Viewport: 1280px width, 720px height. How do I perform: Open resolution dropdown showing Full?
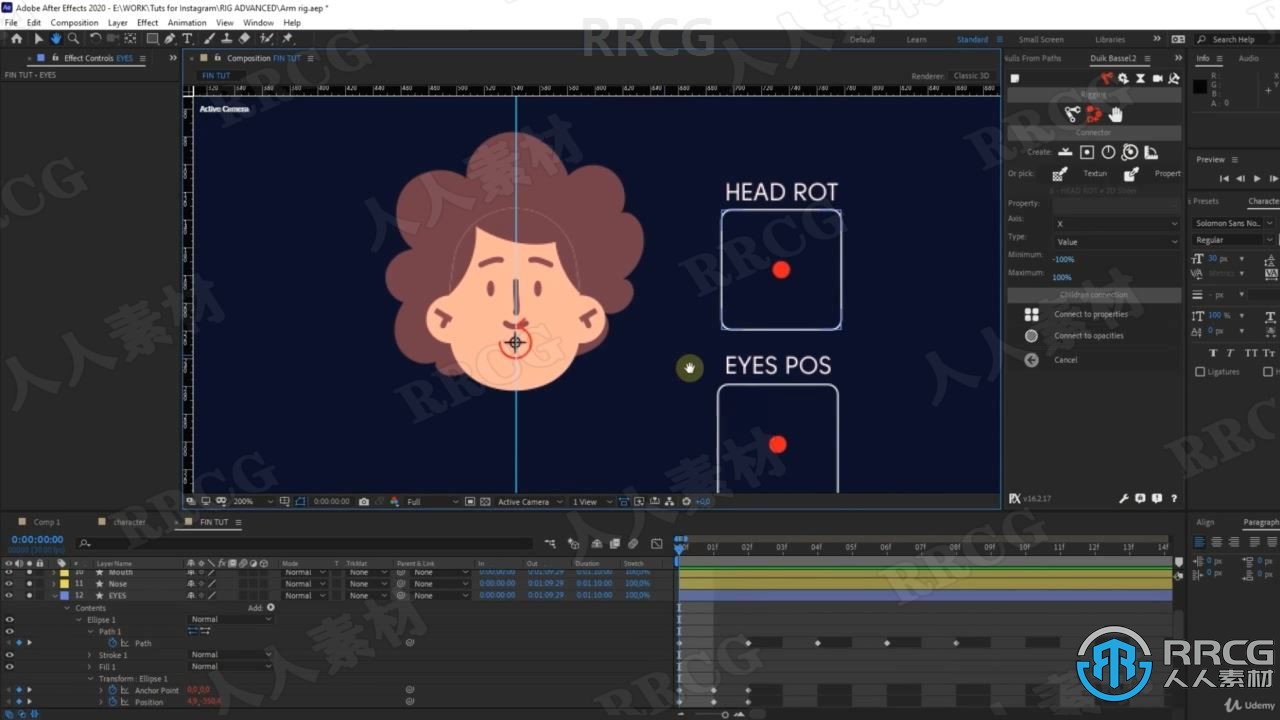[431, 502]
